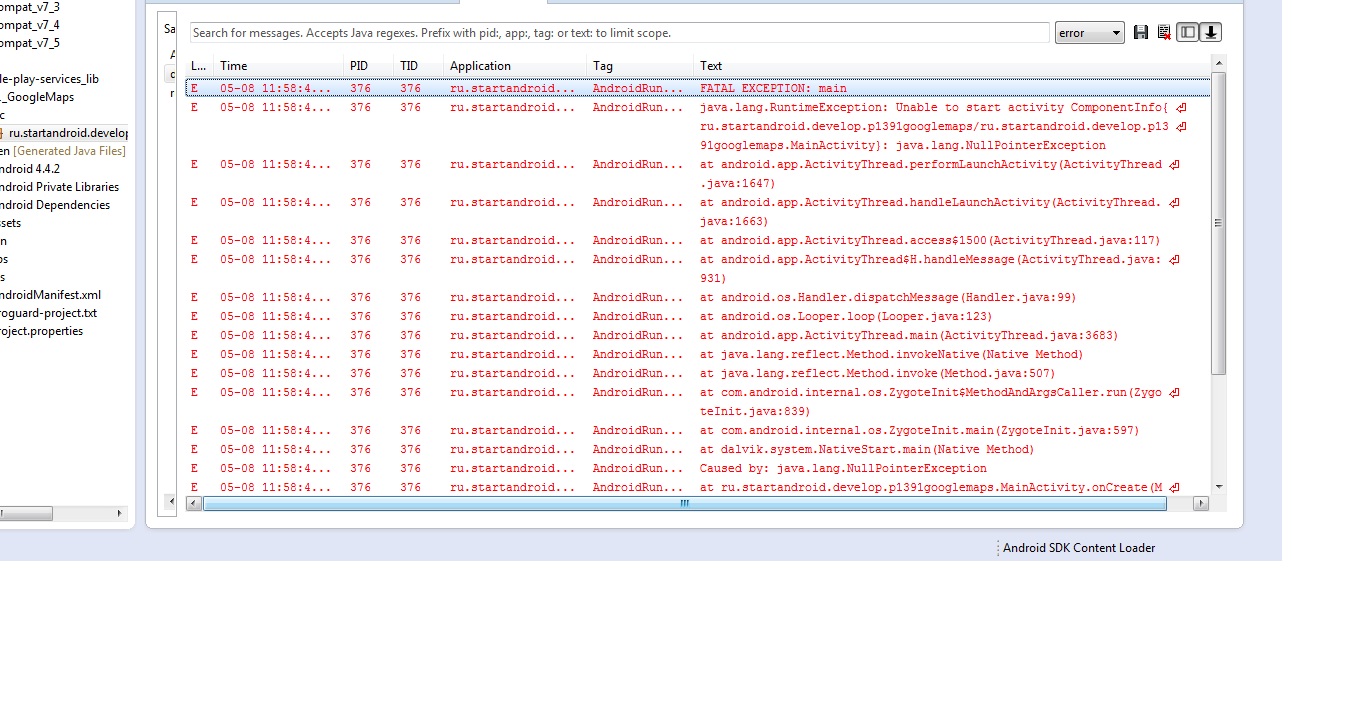Viewport: 1366px width, 728px height.
Task: Click the project tree scroll right arrow
Action: tap(120, 513)
